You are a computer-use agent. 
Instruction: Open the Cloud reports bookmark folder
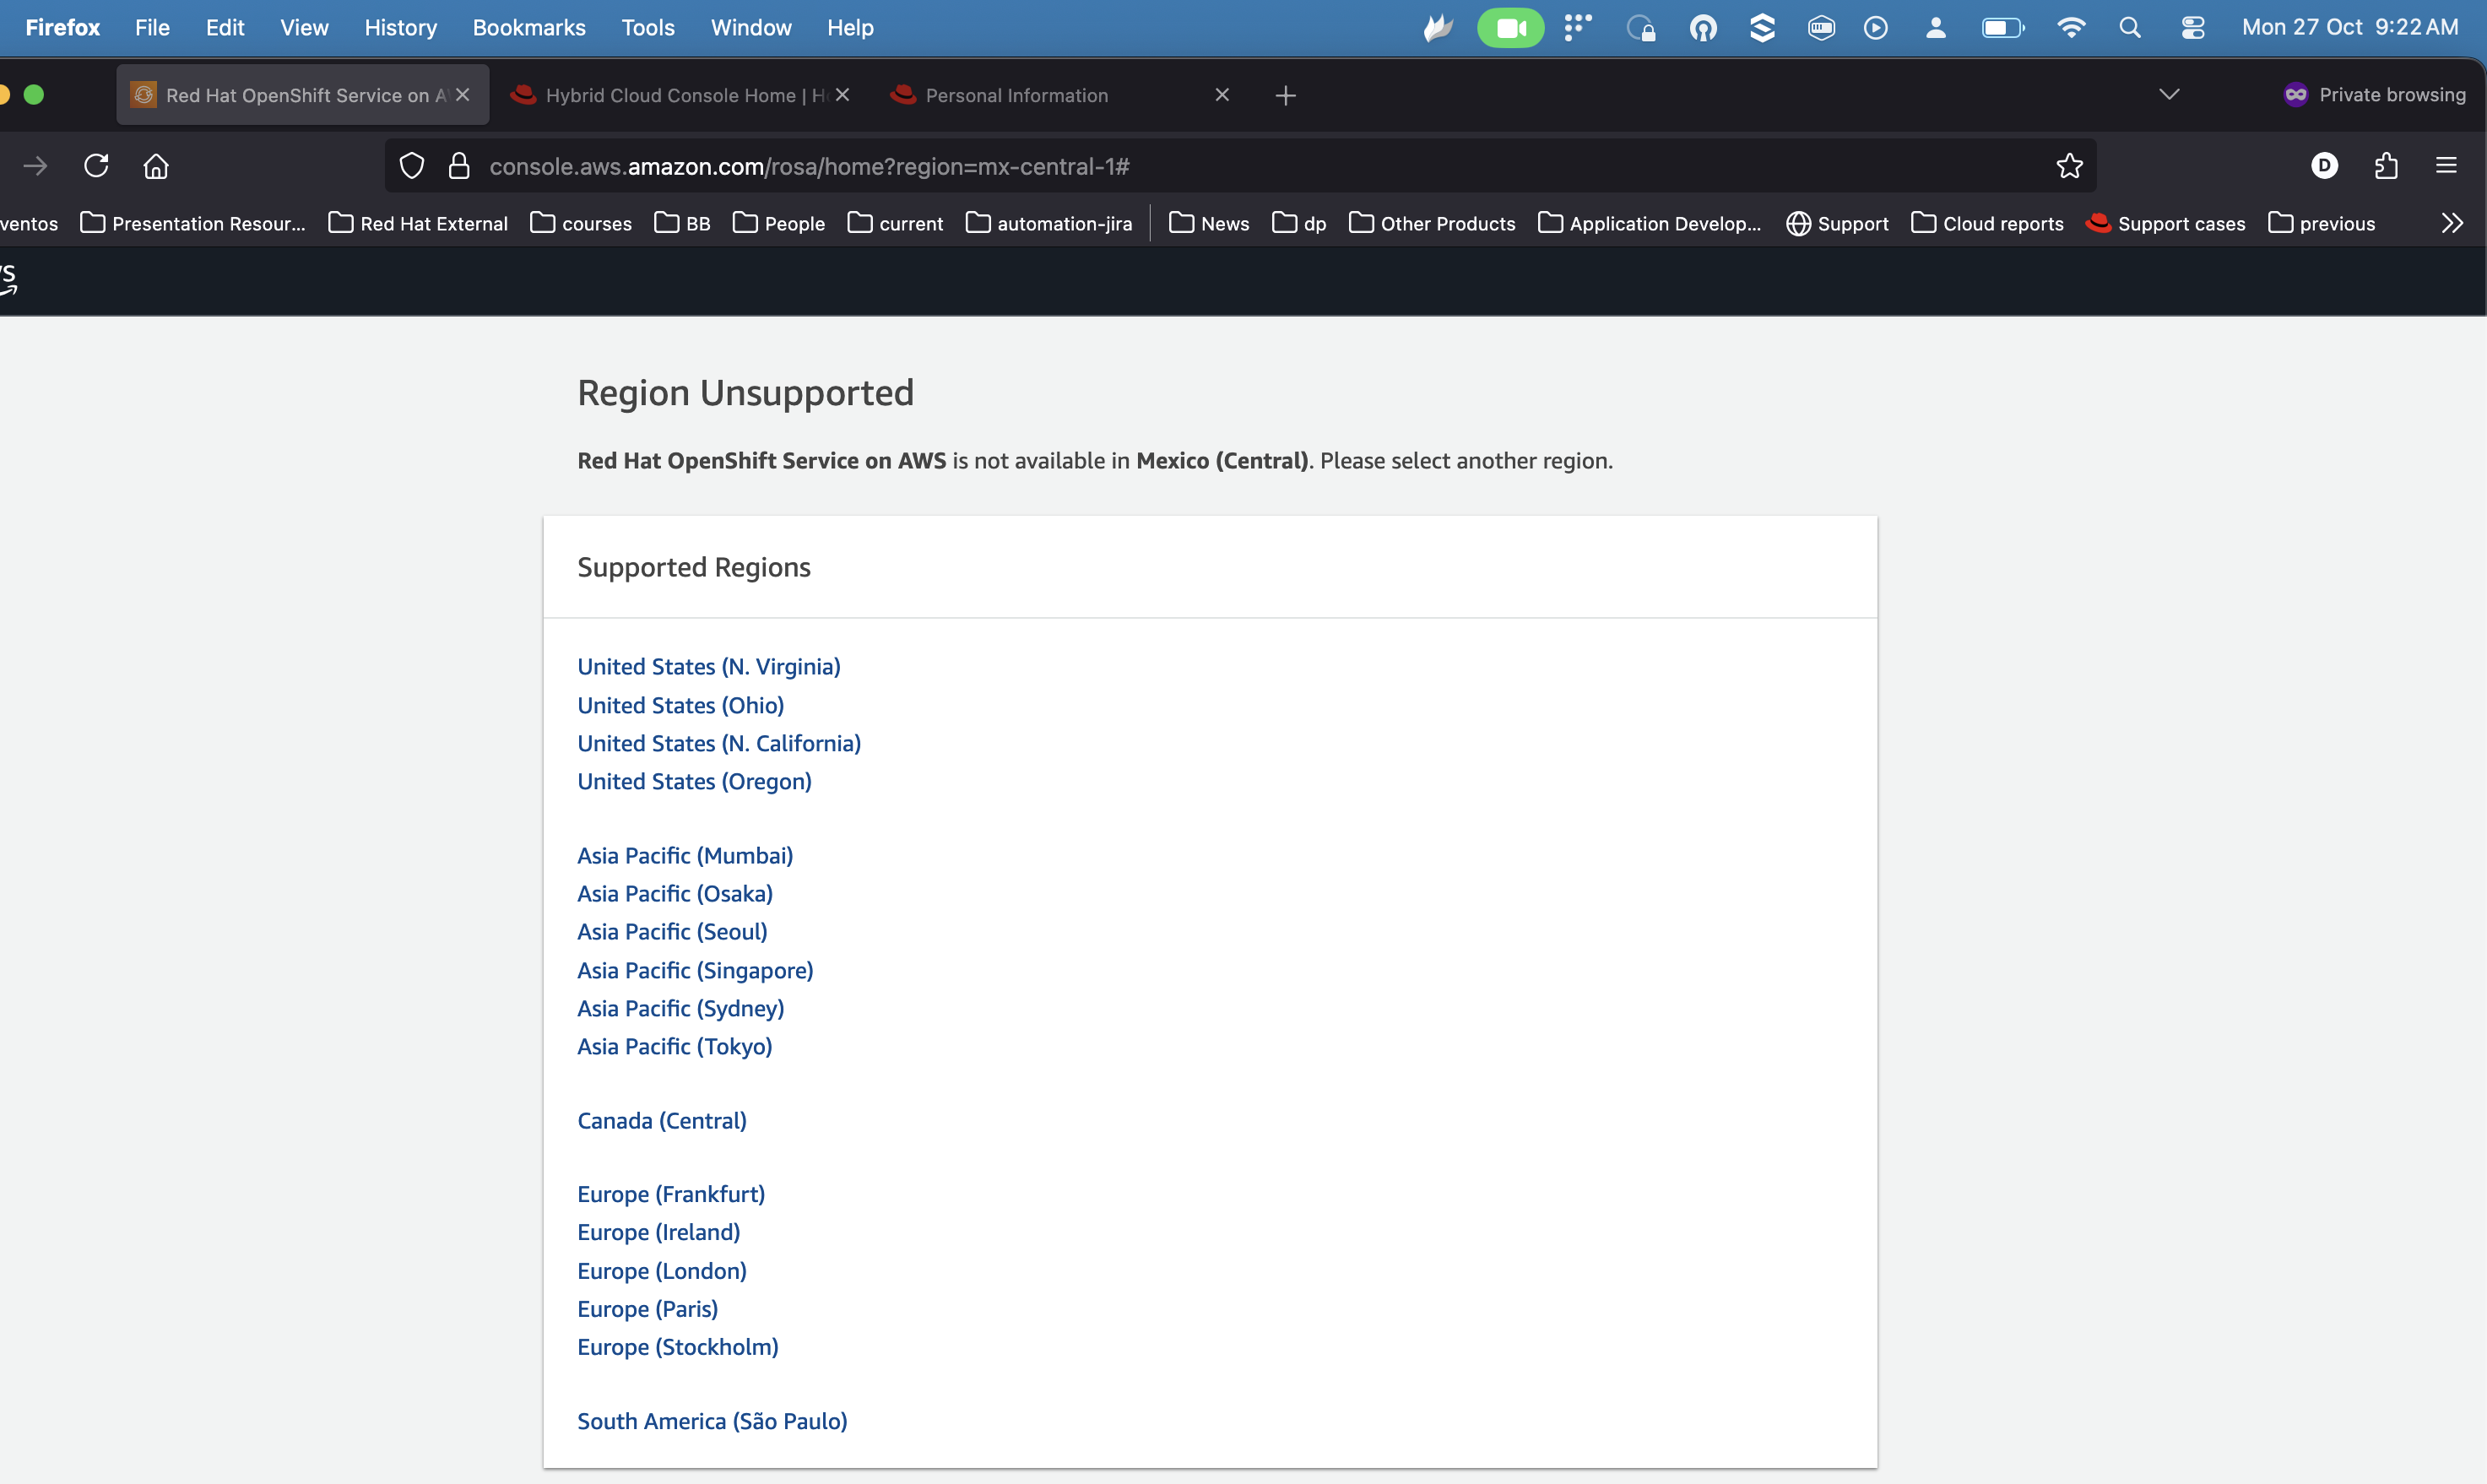(x=1987, y=223)
